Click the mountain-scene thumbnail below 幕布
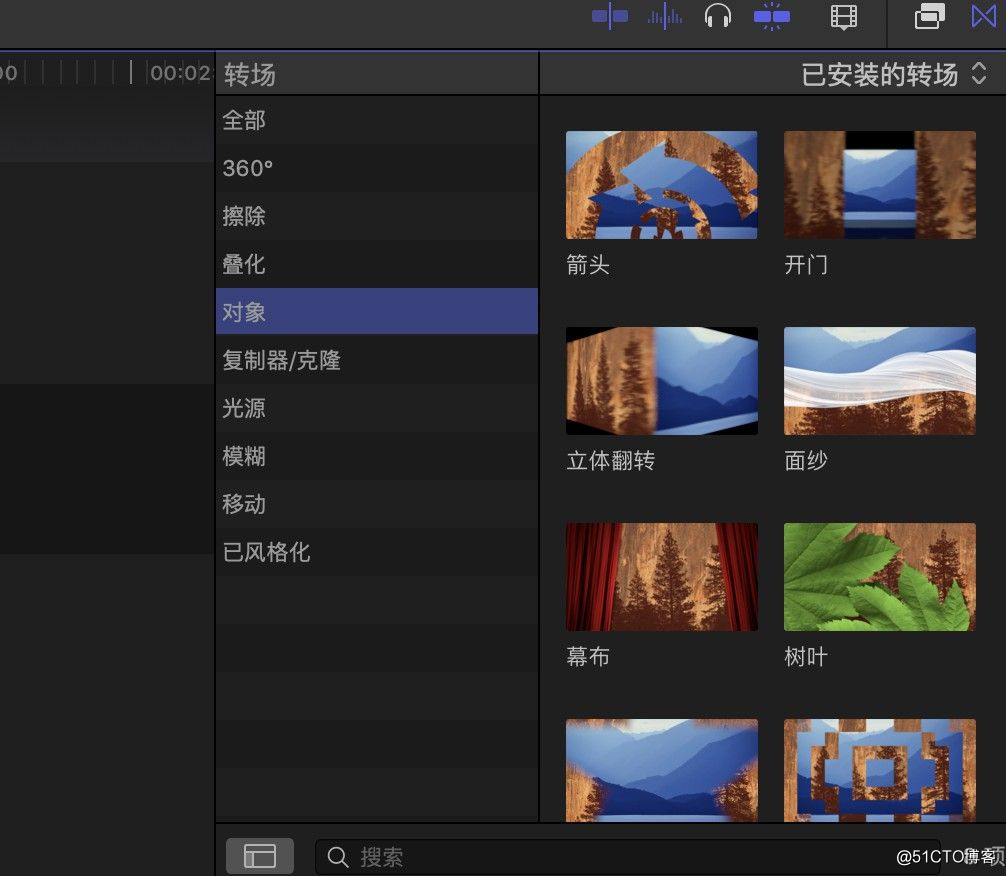Viewport: 1006px width, 876px height. 661,770
